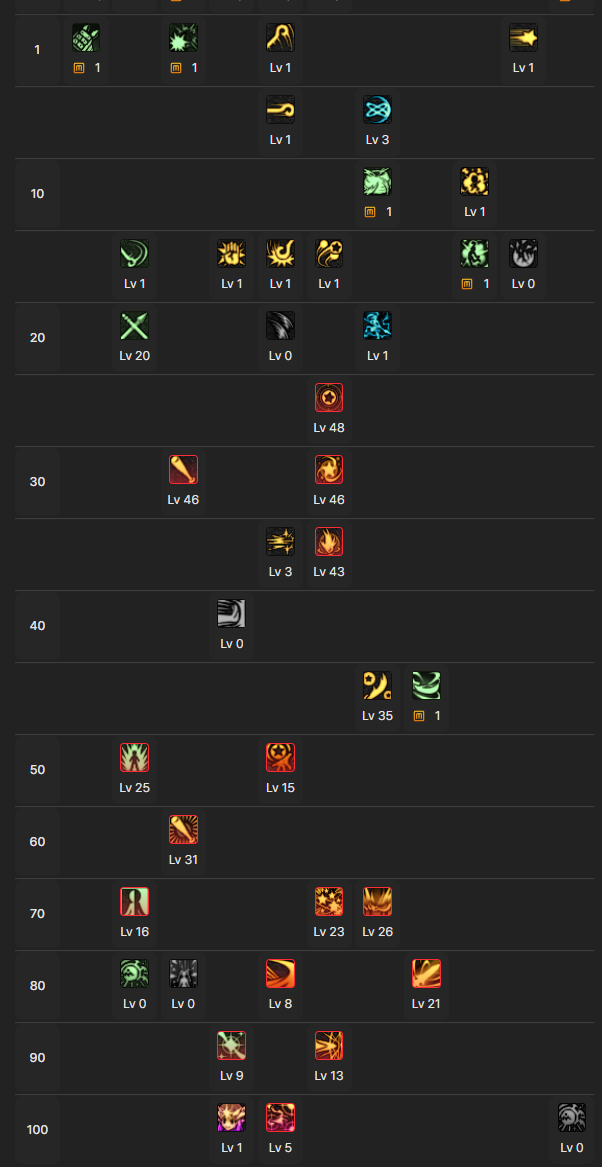This screenshot has width=602, height=1167.
Task: Click the orange slash skill at Lv 8
Action: pyautogui.click(x=280, y=974)
